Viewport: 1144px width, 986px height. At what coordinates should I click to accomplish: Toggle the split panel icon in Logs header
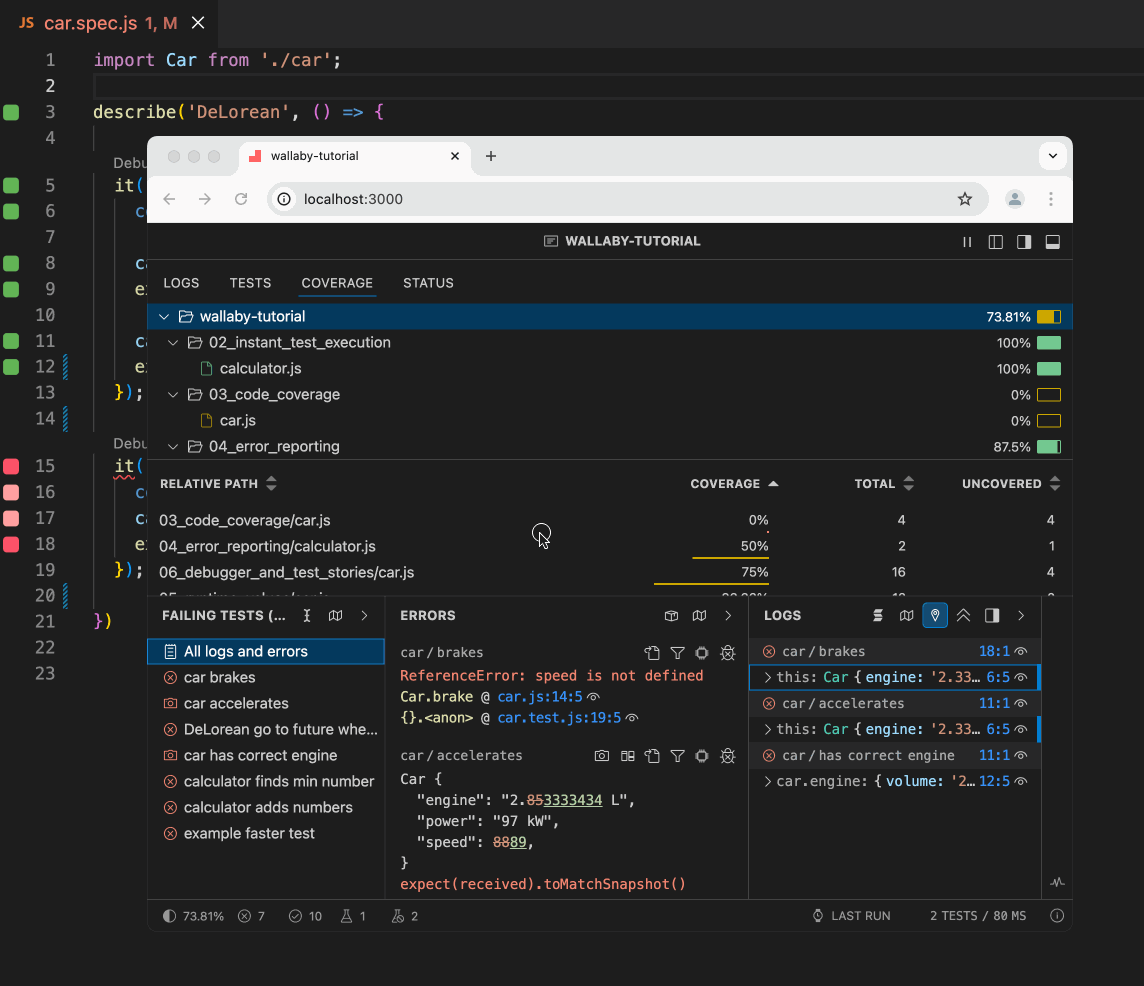(992, 615)
